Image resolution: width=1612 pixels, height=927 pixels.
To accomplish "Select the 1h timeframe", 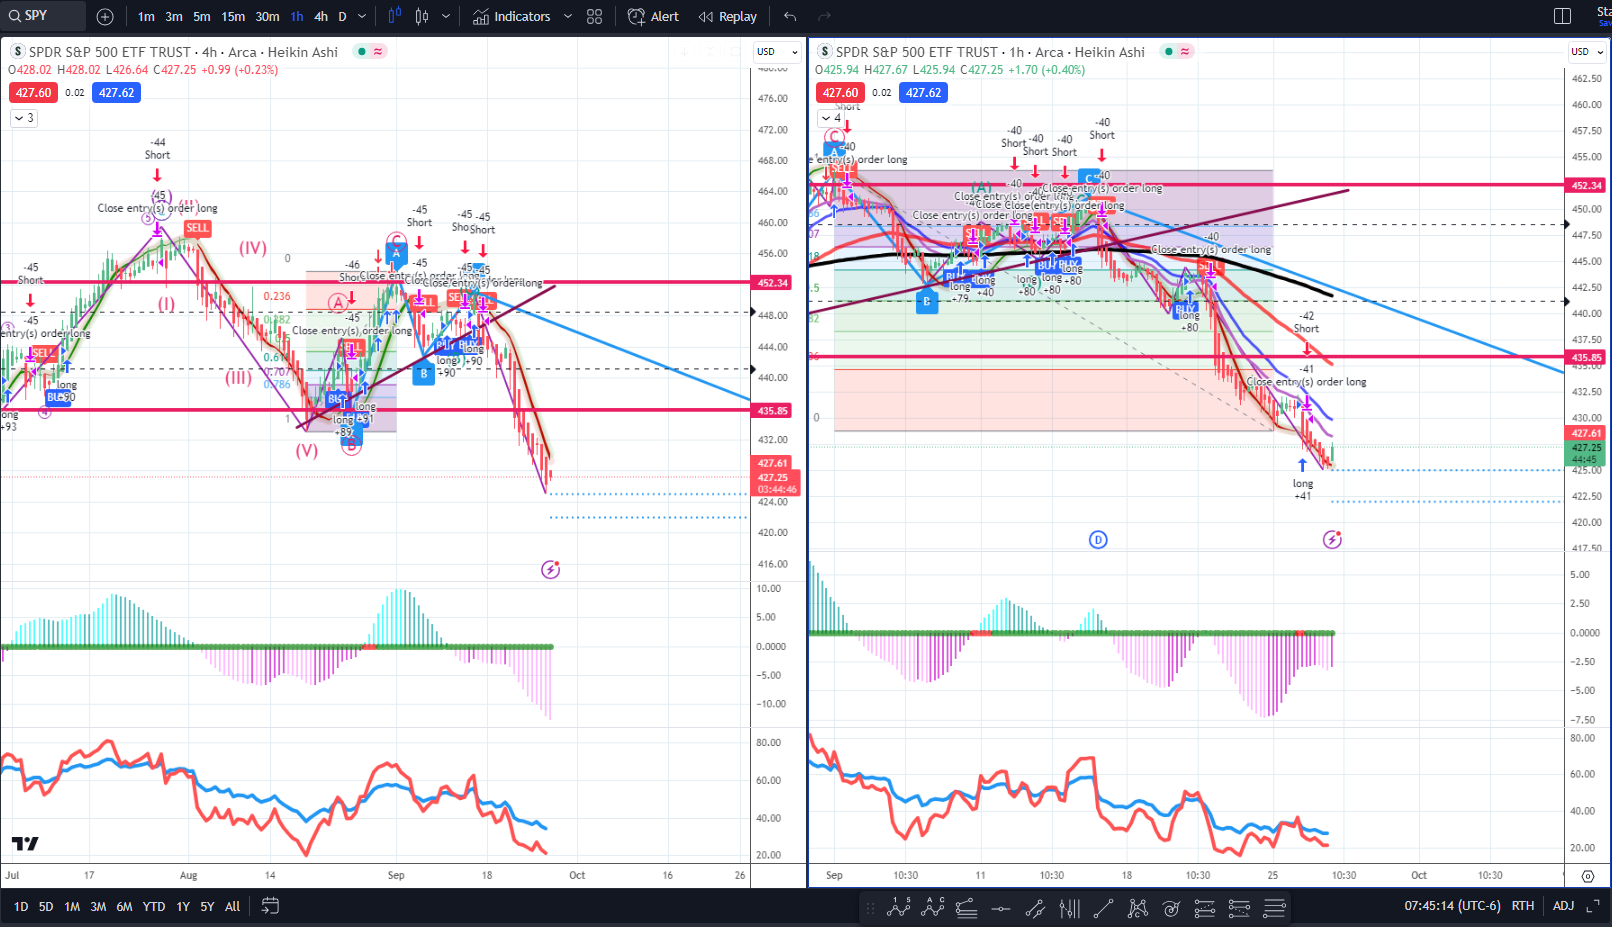I will pyautogui.click(x=297, y=16).
